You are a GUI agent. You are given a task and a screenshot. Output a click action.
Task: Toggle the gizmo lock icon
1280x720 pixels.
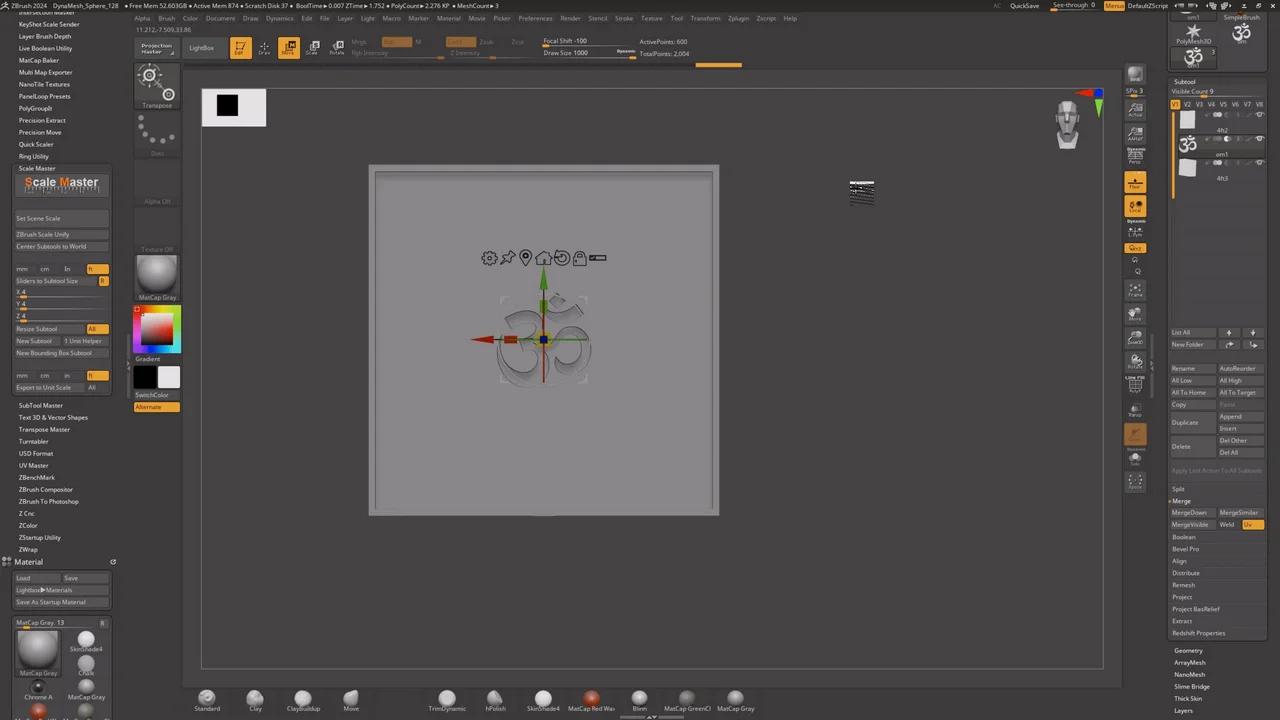579,258
